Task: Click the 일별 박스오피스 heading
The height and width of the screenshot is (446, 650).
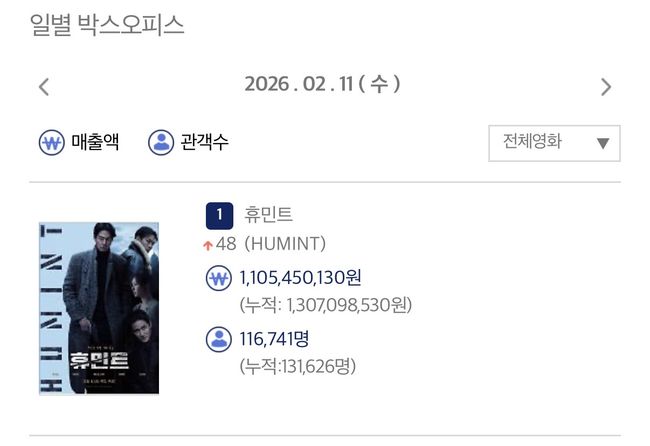Action: (x=107, y=25)
